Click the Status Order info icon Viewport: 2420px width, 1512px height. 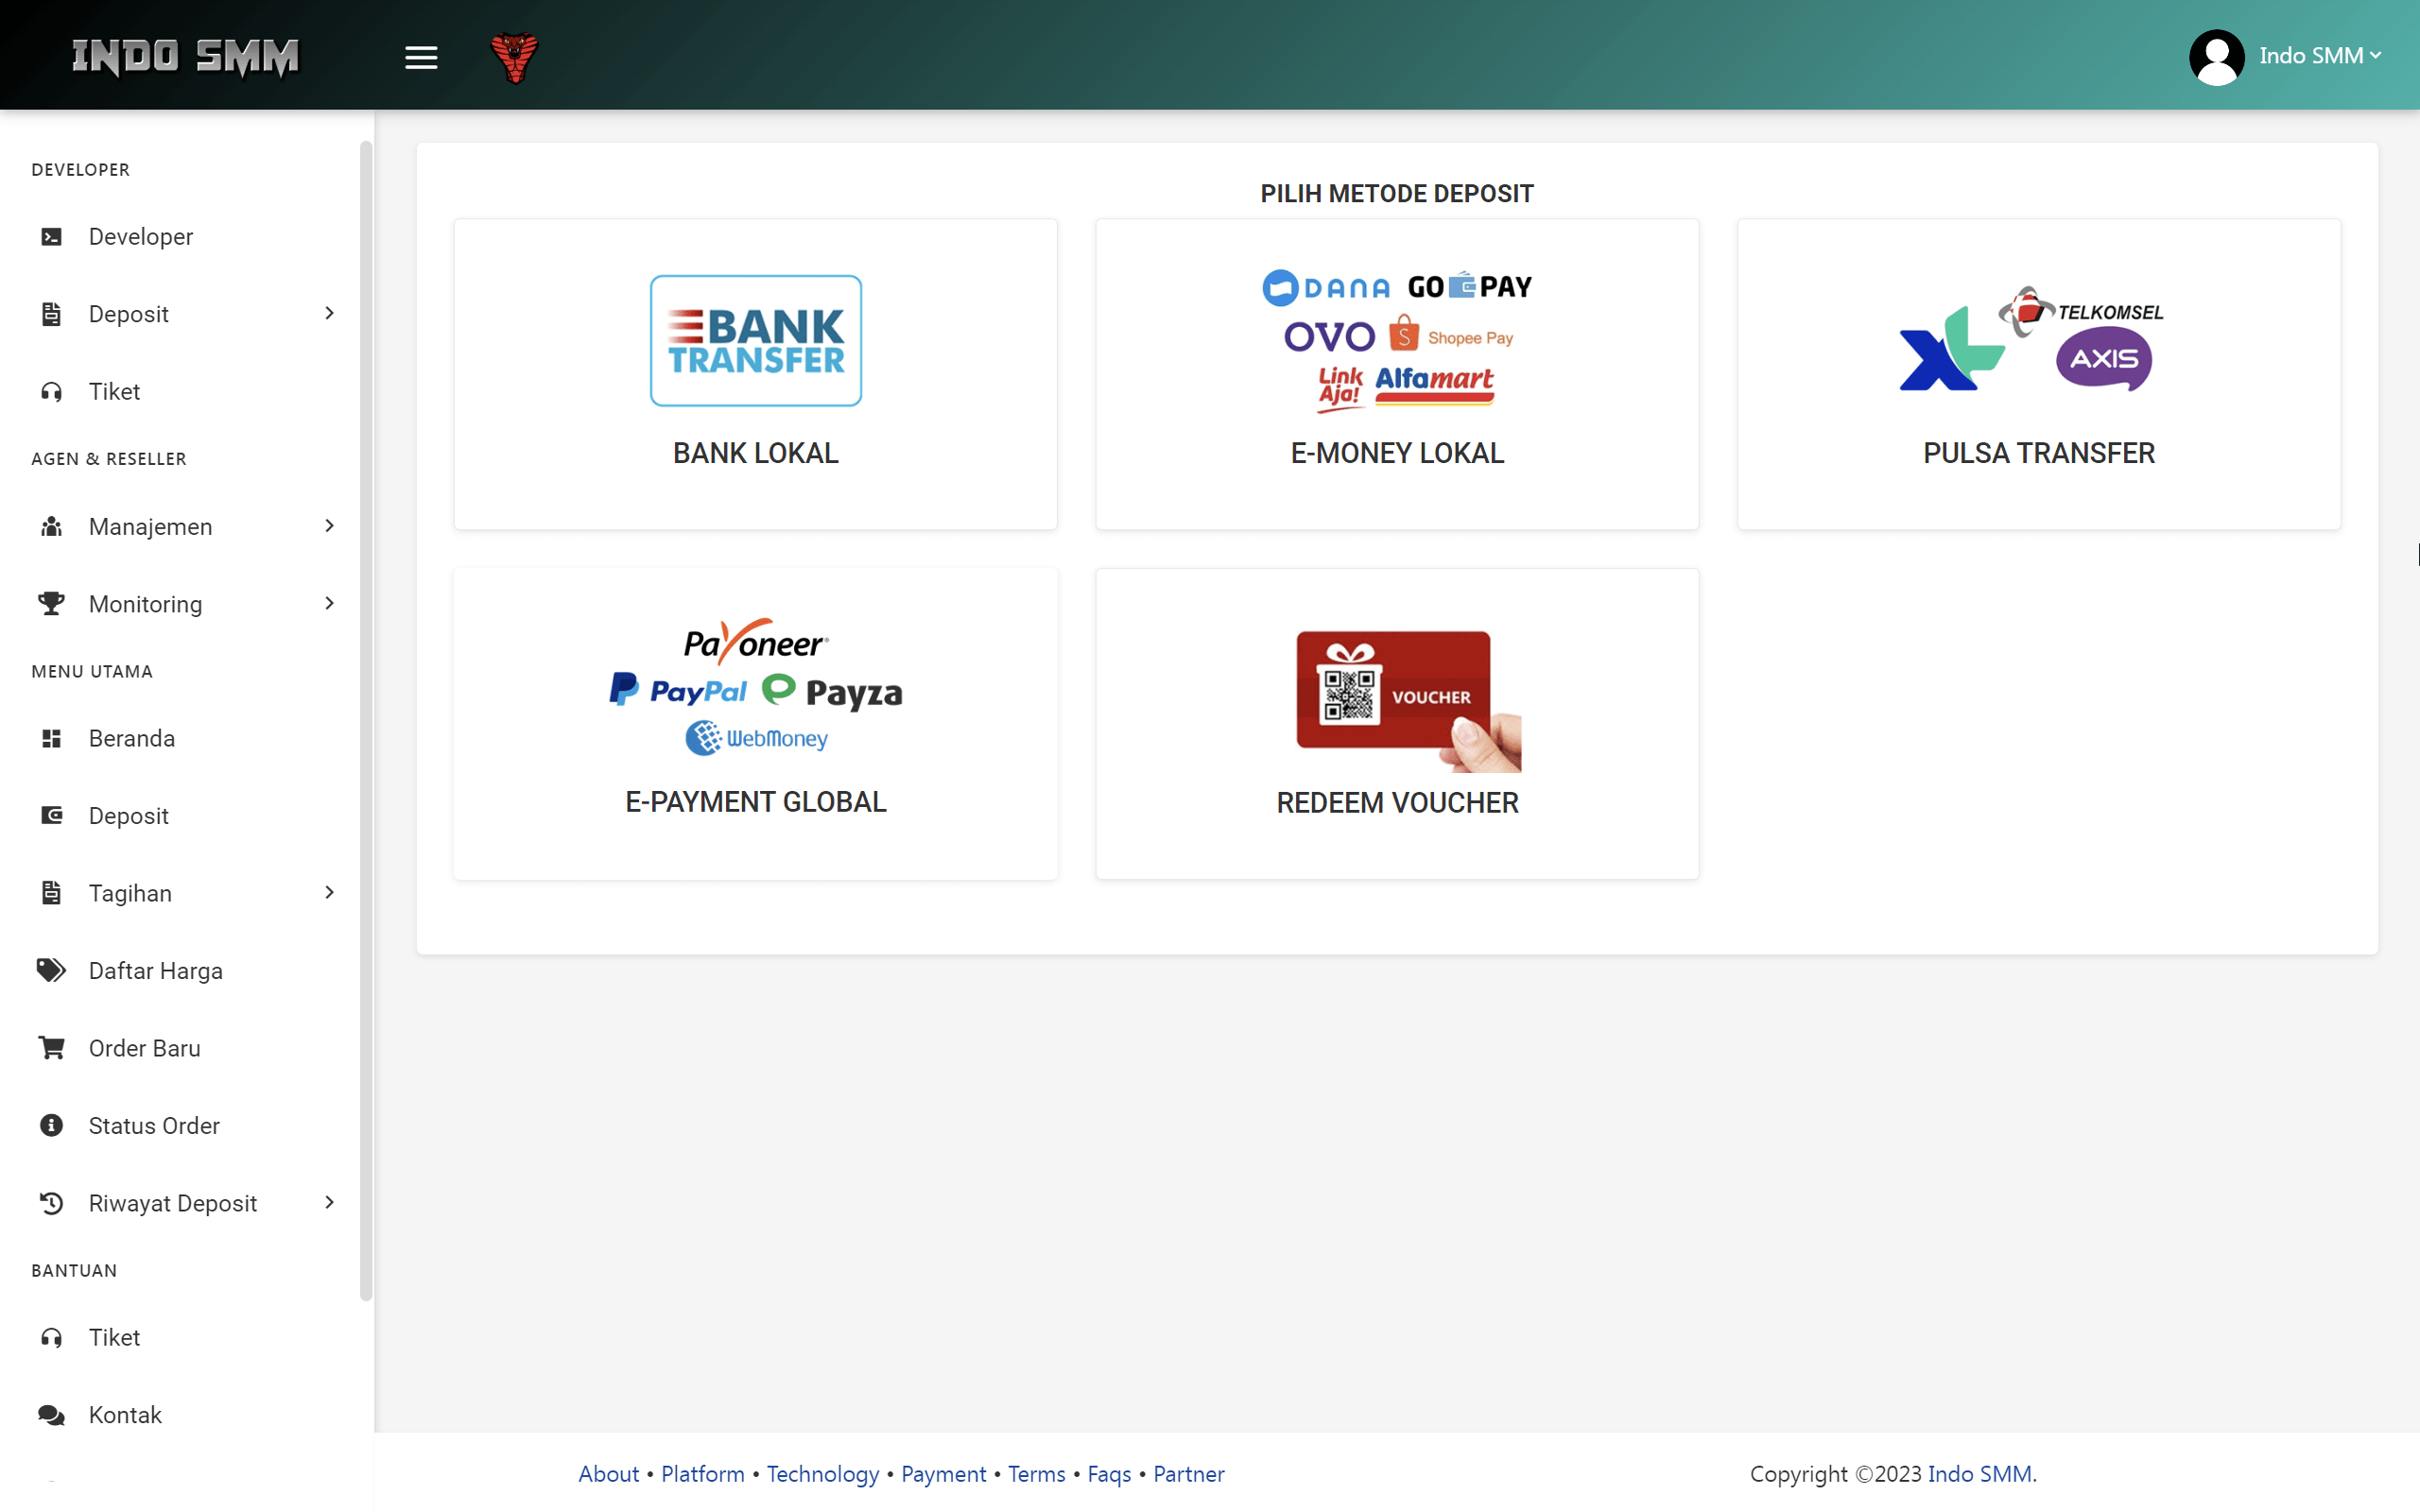tap(51, 1125)
